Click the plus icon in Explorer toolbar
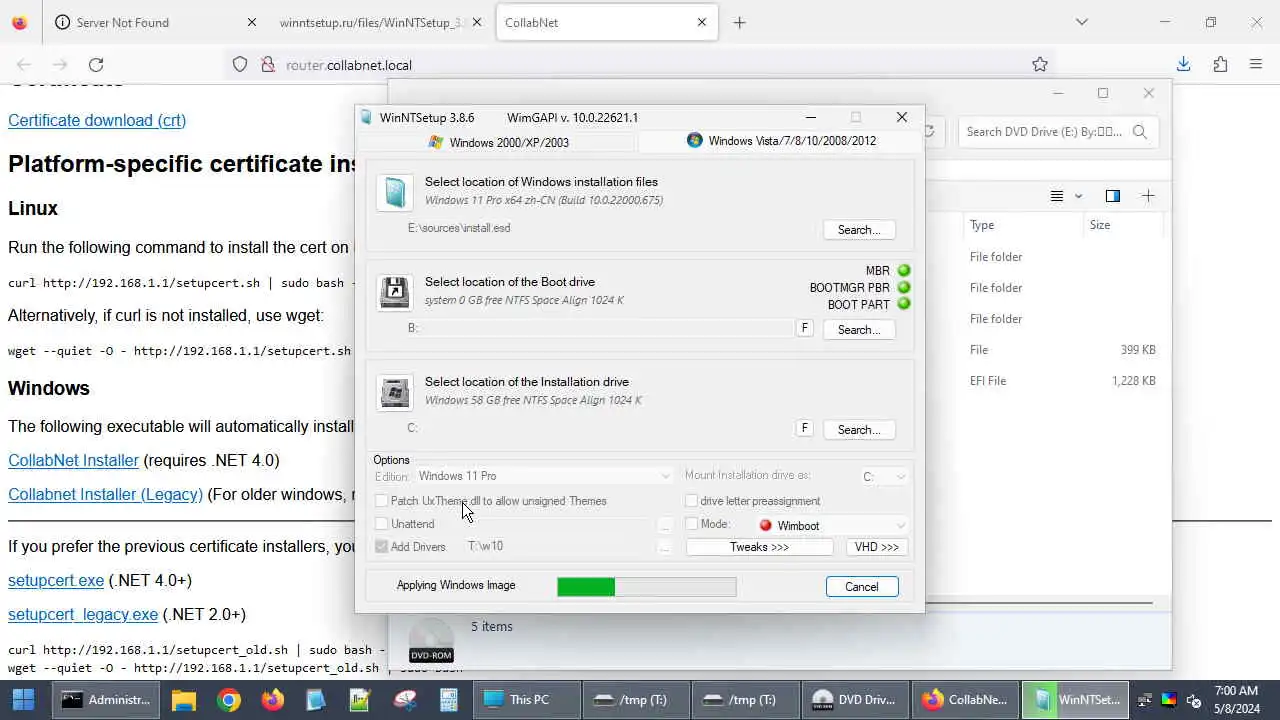Screen dimensions: 1280x720 (x=1148, y=196)
